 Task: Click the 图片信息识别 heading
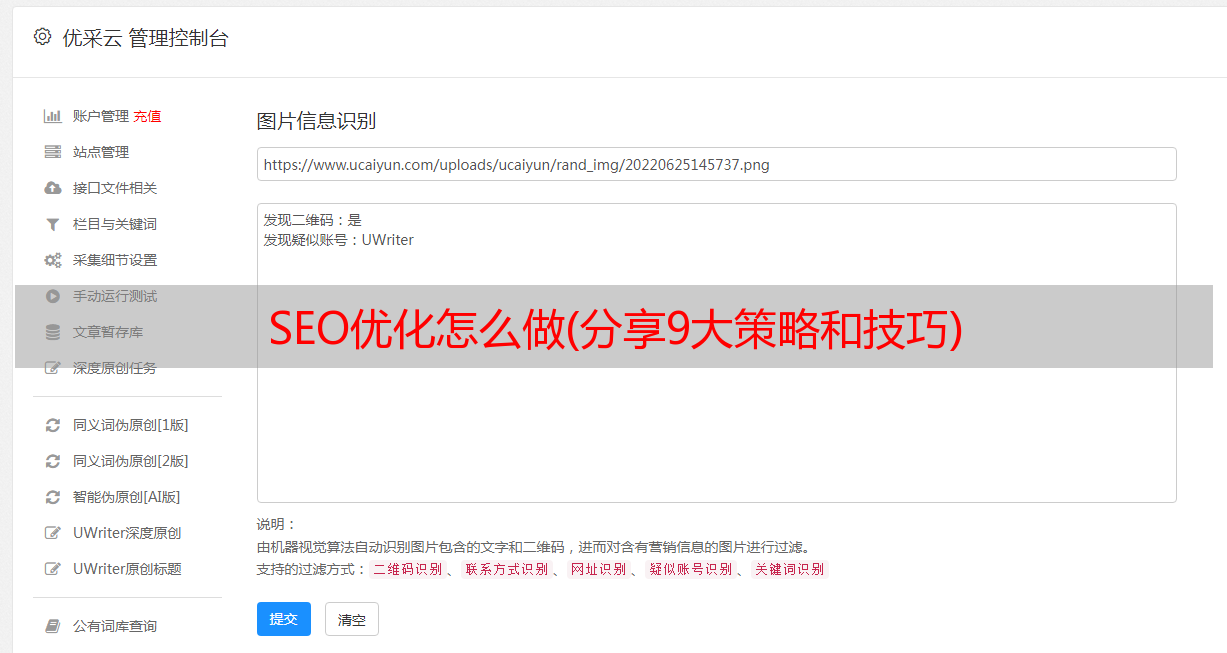pyautogui.click(x=316, y=121)
